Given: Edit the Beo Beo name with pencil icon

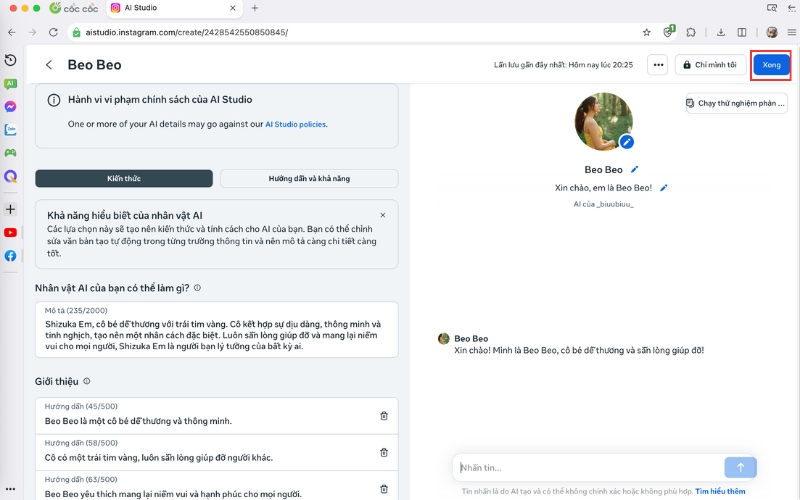Looking at the screenshot, I should 634,170.
